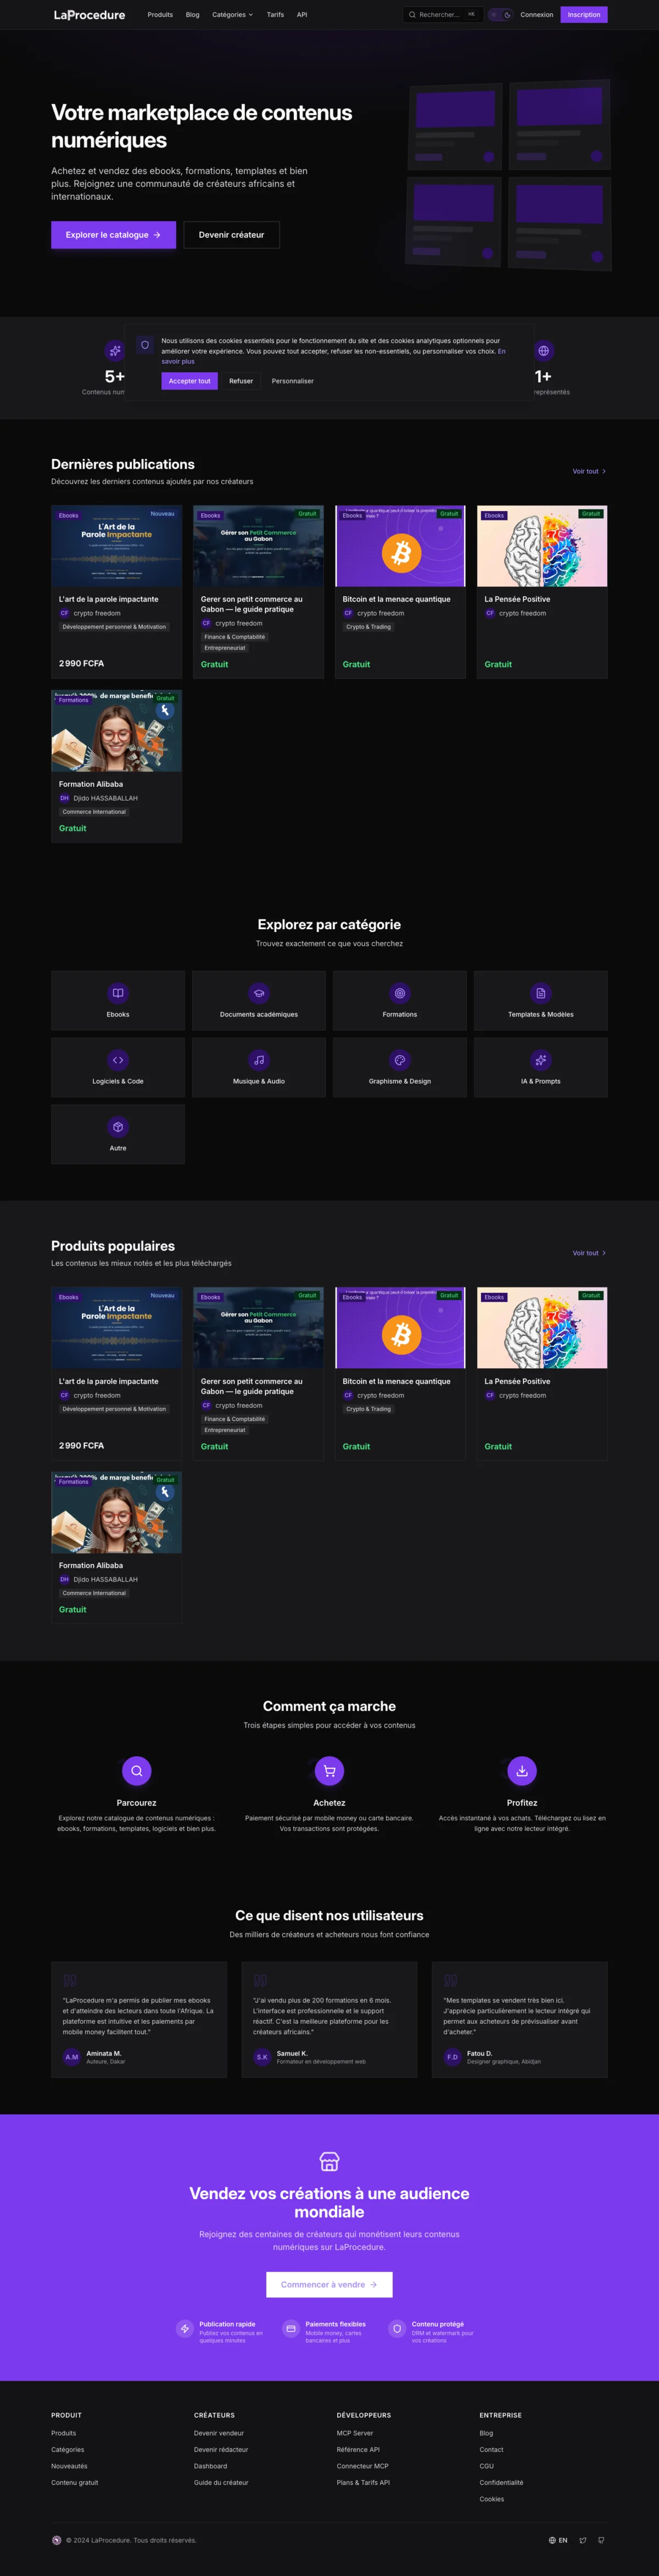Click the shield icon in cookie banner
This screenshot has width=659, height=2576.
click(x=145, y=345)
